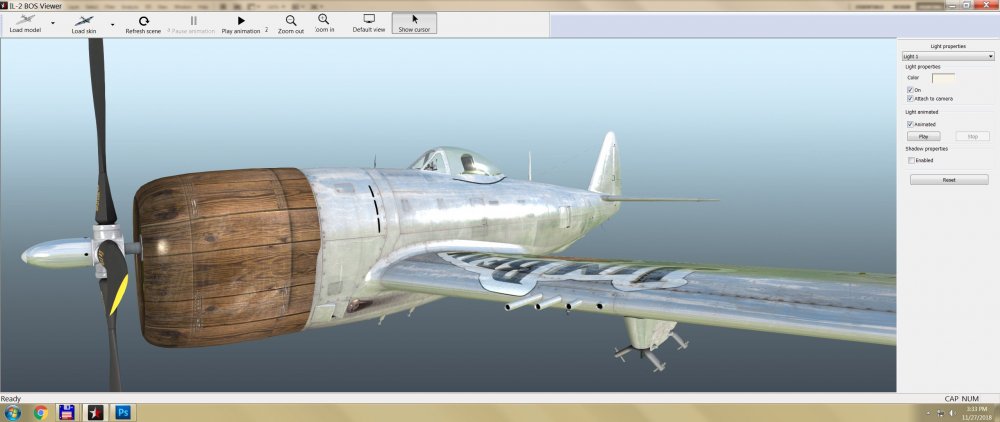Uncheck Attach to camera
The width and height of the screenshot is (1000, 422).
coord(910,99)
